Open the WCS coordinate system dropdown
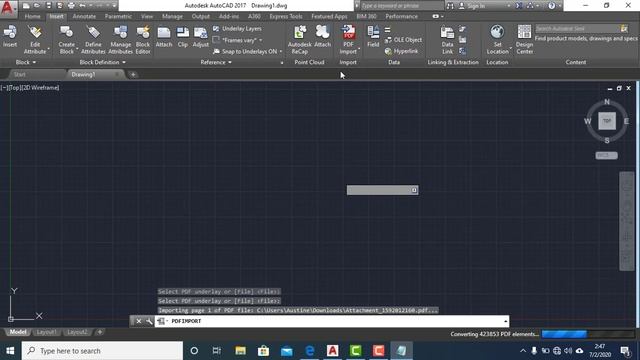The height and width of the screenshot is (360, 640). (606, 156)
